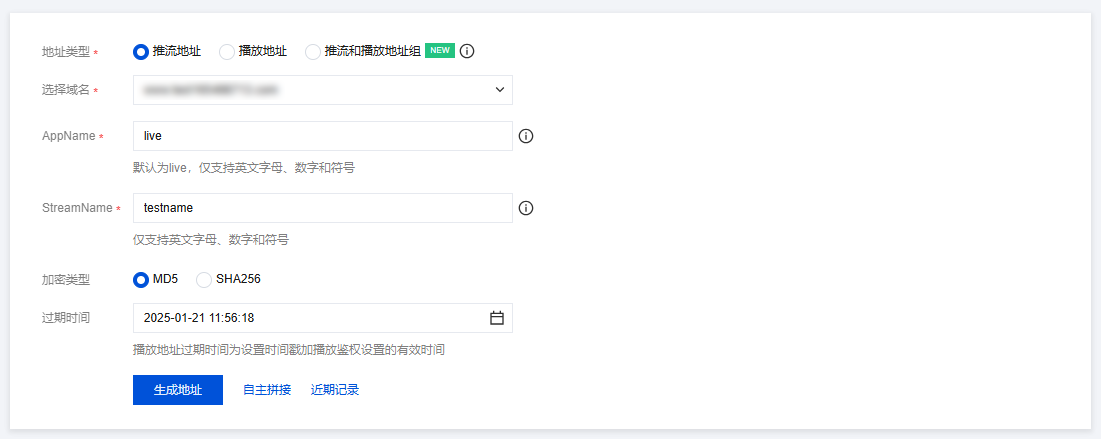
Task: Open the 近期记录 link
Action: pos(335,390)
